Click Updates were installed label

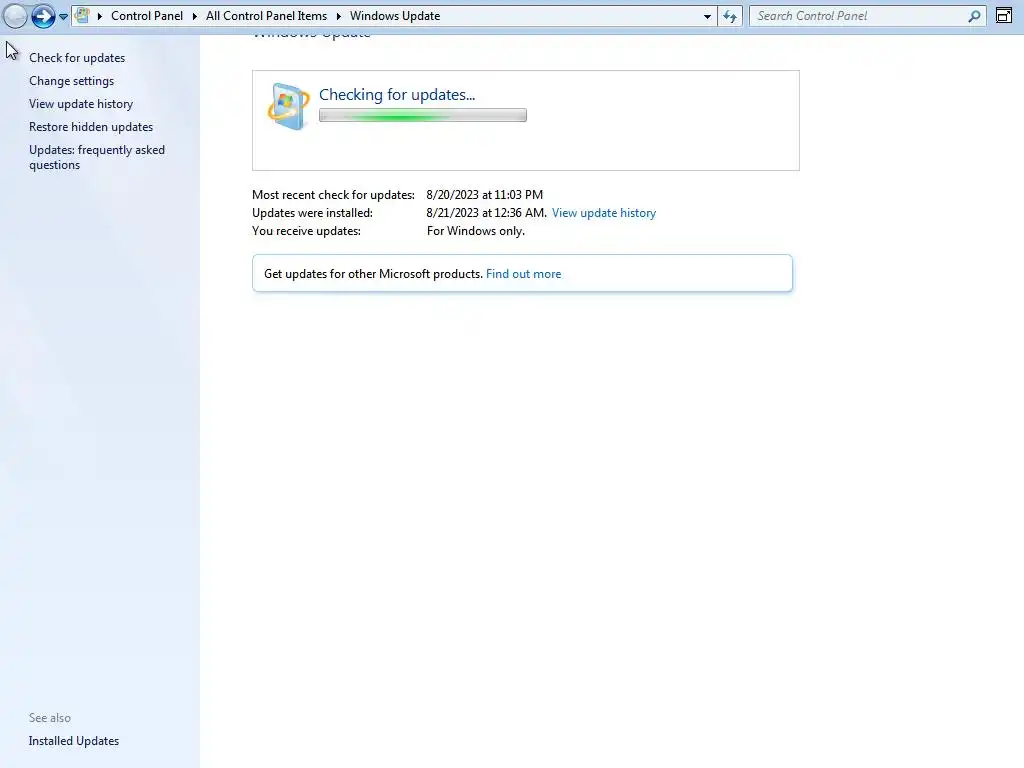click(312, 213)
